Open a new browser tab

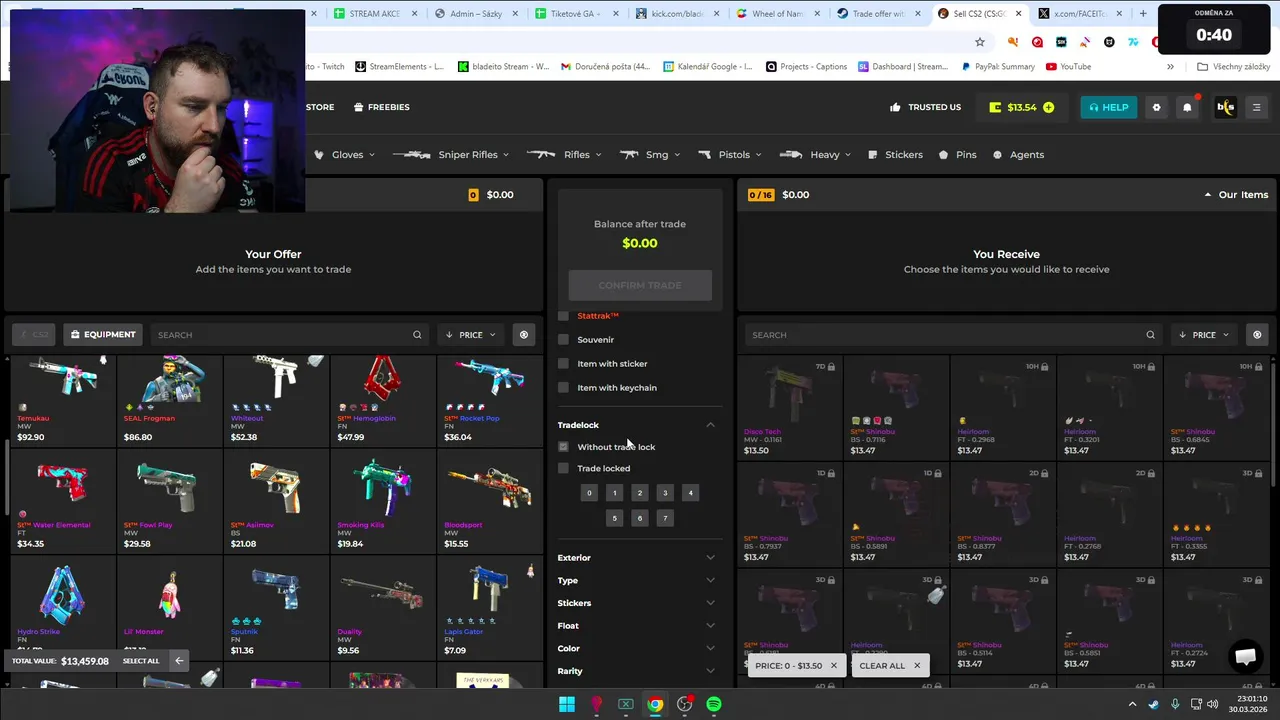pyautogui.click(x=1143, y=14)
